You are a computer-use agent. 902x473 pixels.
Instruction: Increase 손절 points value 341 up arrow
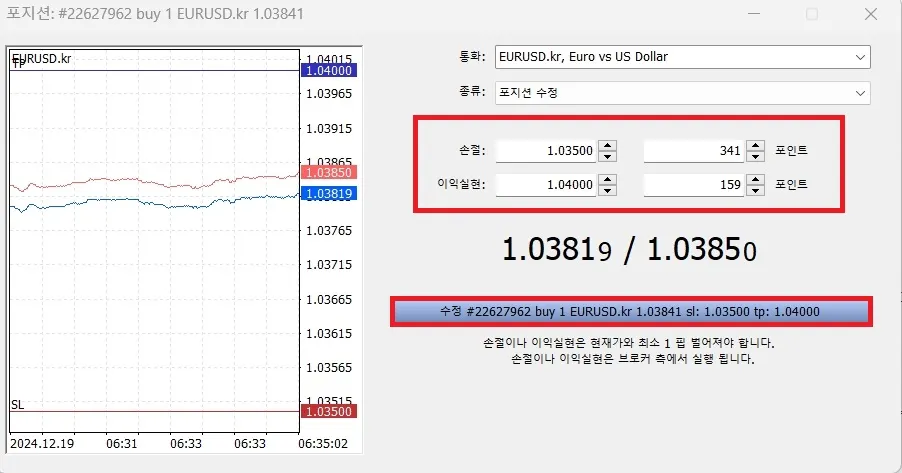pos(755,146)
